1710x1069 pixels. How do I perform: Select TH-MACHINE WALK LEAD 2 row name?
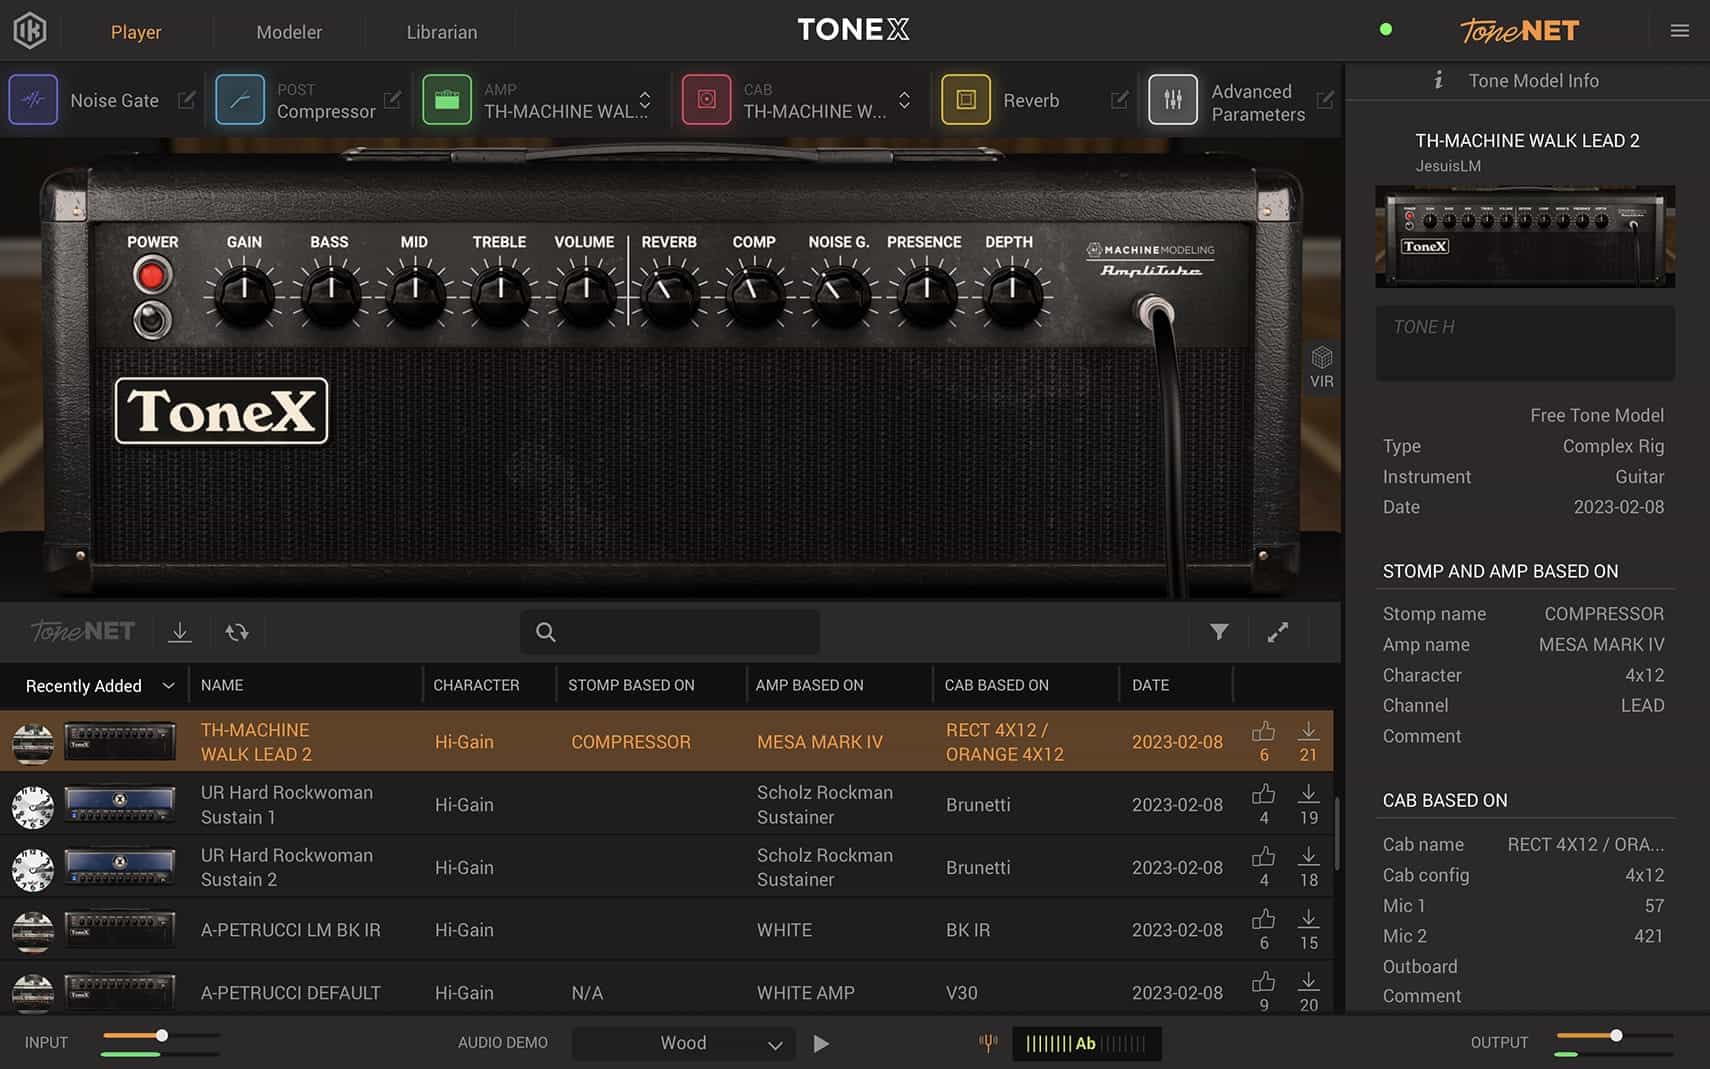tap(256, 742)
